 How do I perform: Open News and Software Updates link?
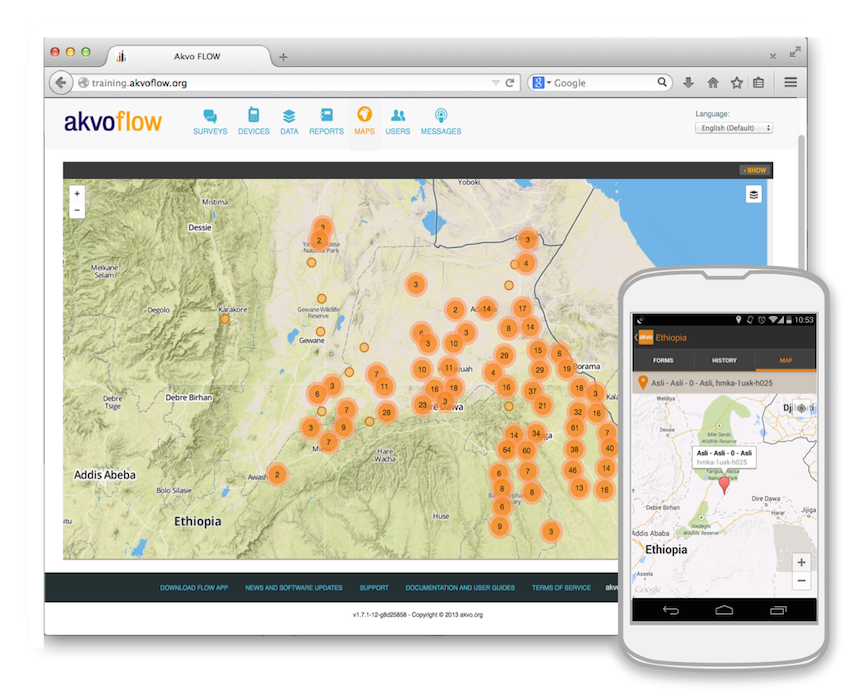[294, 588]
